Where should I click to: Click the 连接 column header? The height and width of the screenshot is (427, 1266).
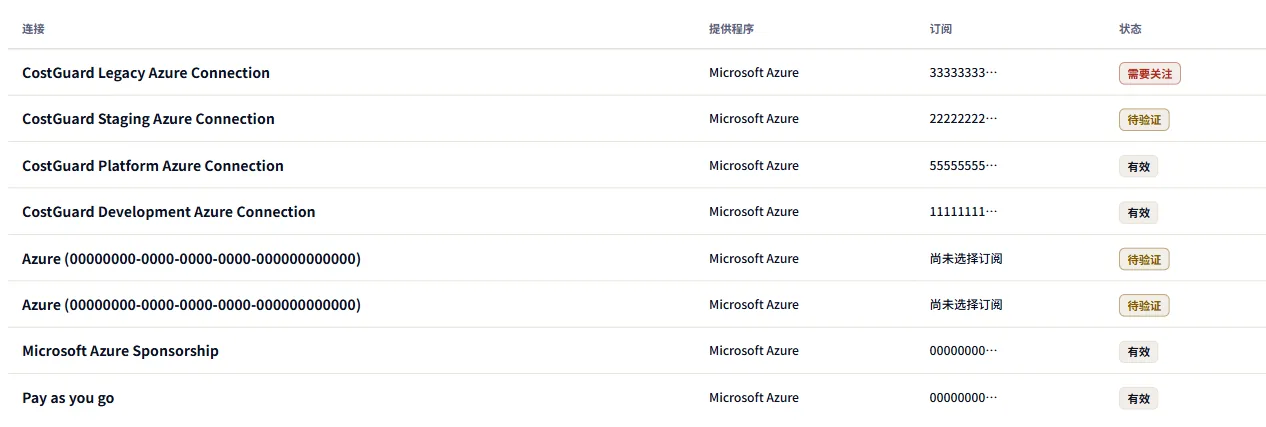point(33,29)
